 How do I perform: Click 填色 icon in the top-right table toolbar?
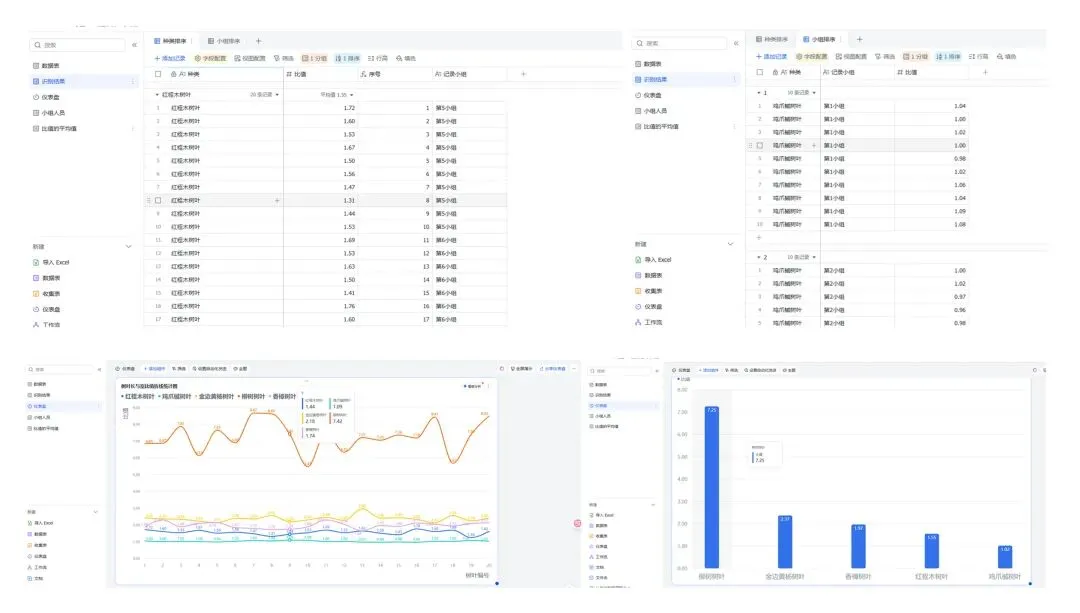1006,56
